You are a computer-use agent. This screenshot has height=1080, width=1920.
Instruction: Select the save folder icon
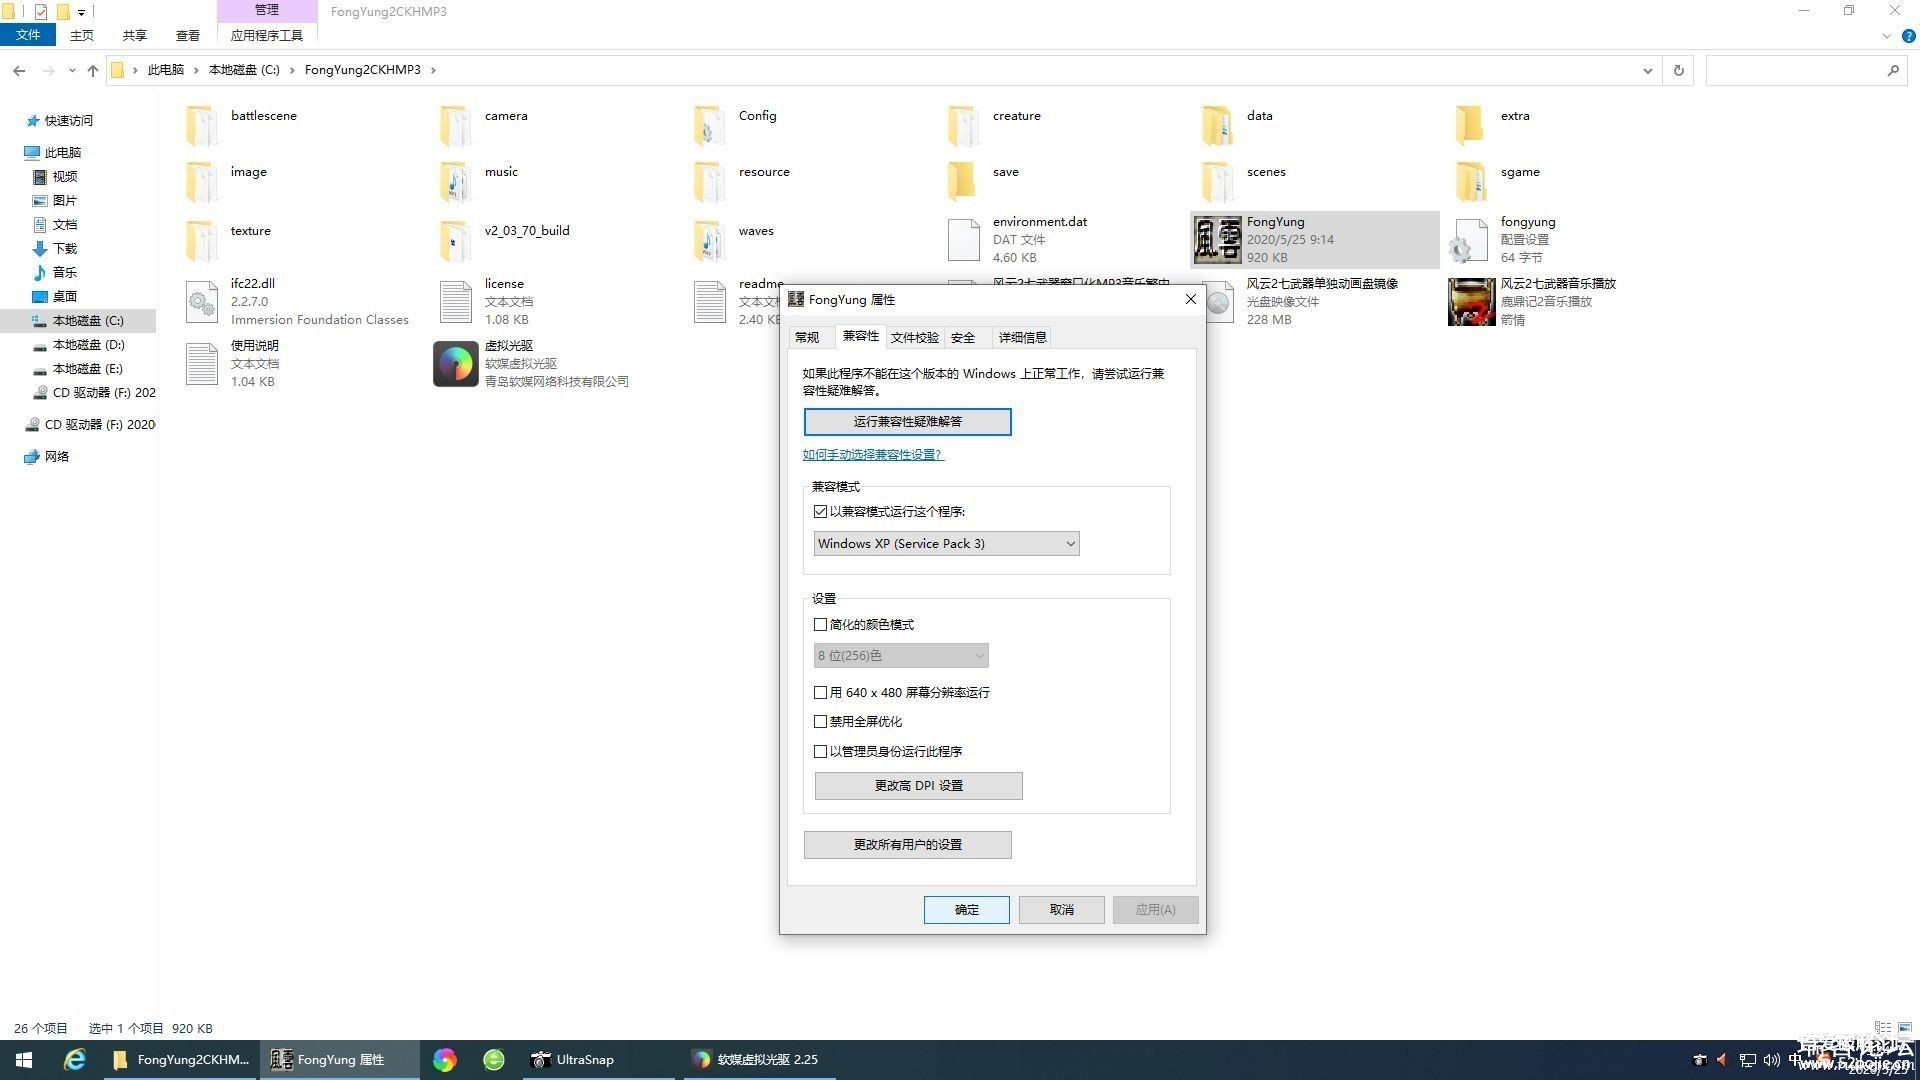pos(963,182)
